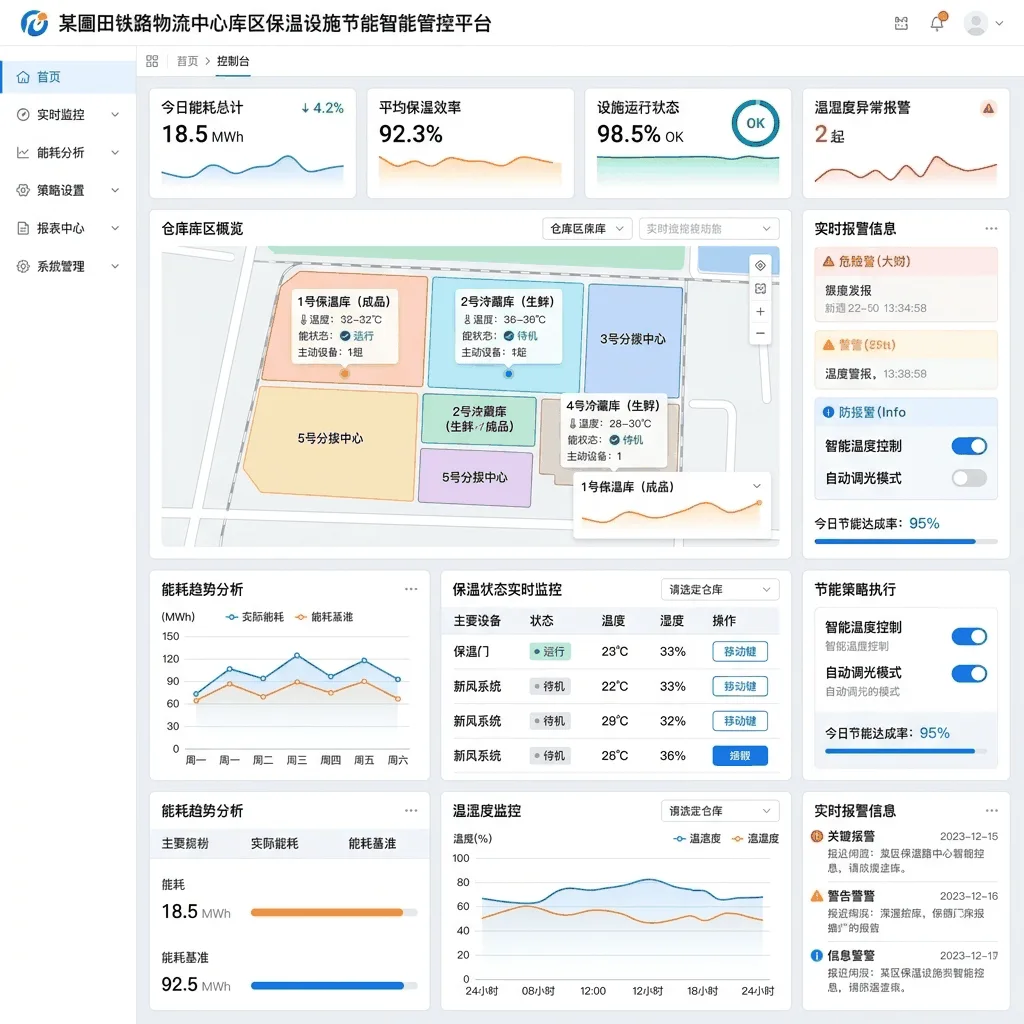Click the user avatar icon
Viewport: 1024px width, 1024px height.
(x=976, y=24)
